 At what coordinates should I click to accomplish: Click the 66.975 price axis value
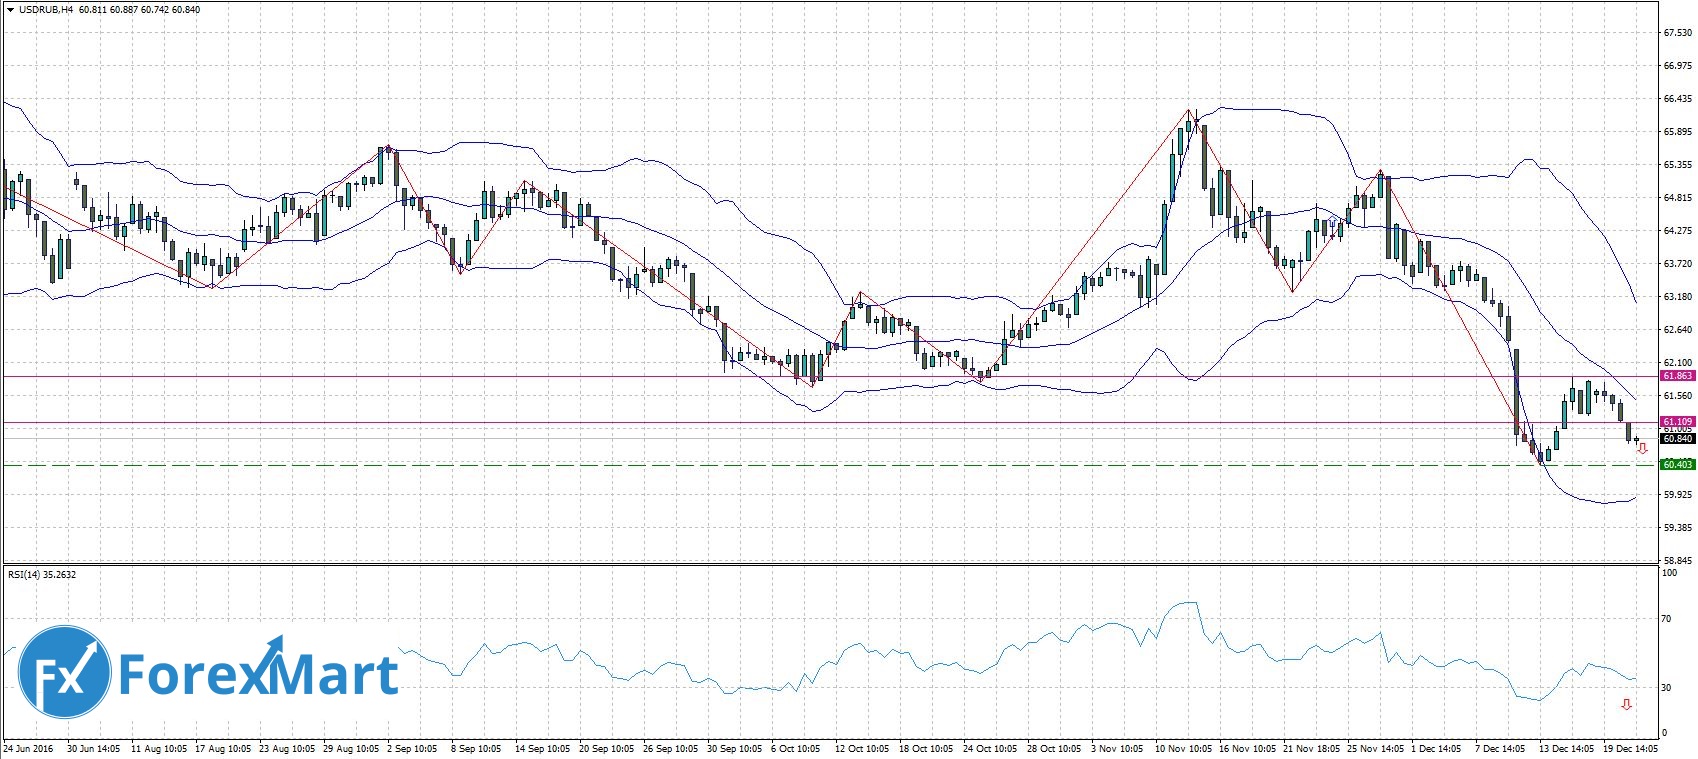tap(1677, 66)
